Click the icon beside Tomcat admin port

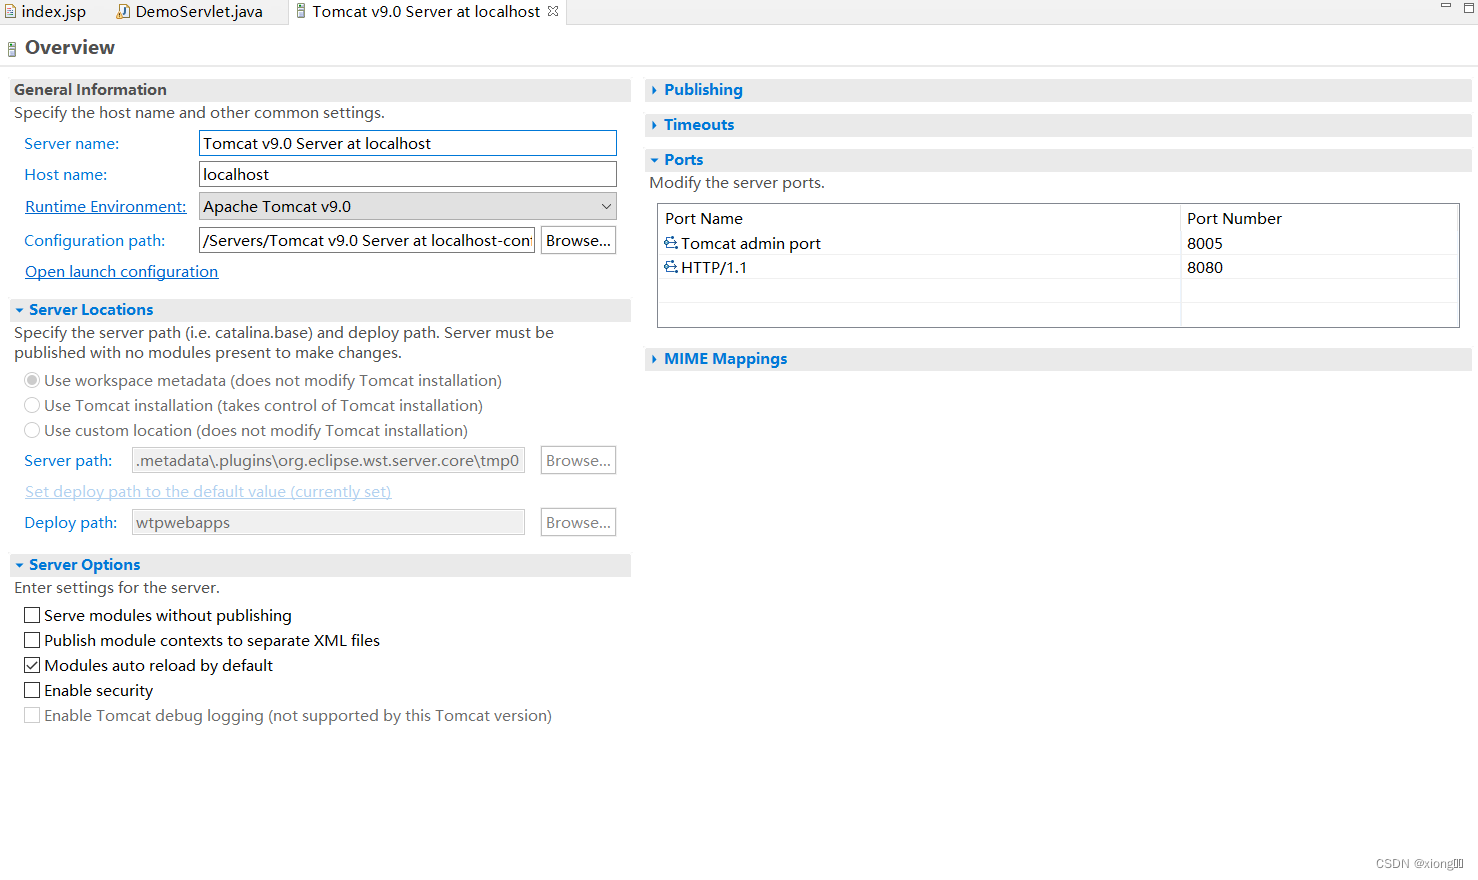coord(671,243)
